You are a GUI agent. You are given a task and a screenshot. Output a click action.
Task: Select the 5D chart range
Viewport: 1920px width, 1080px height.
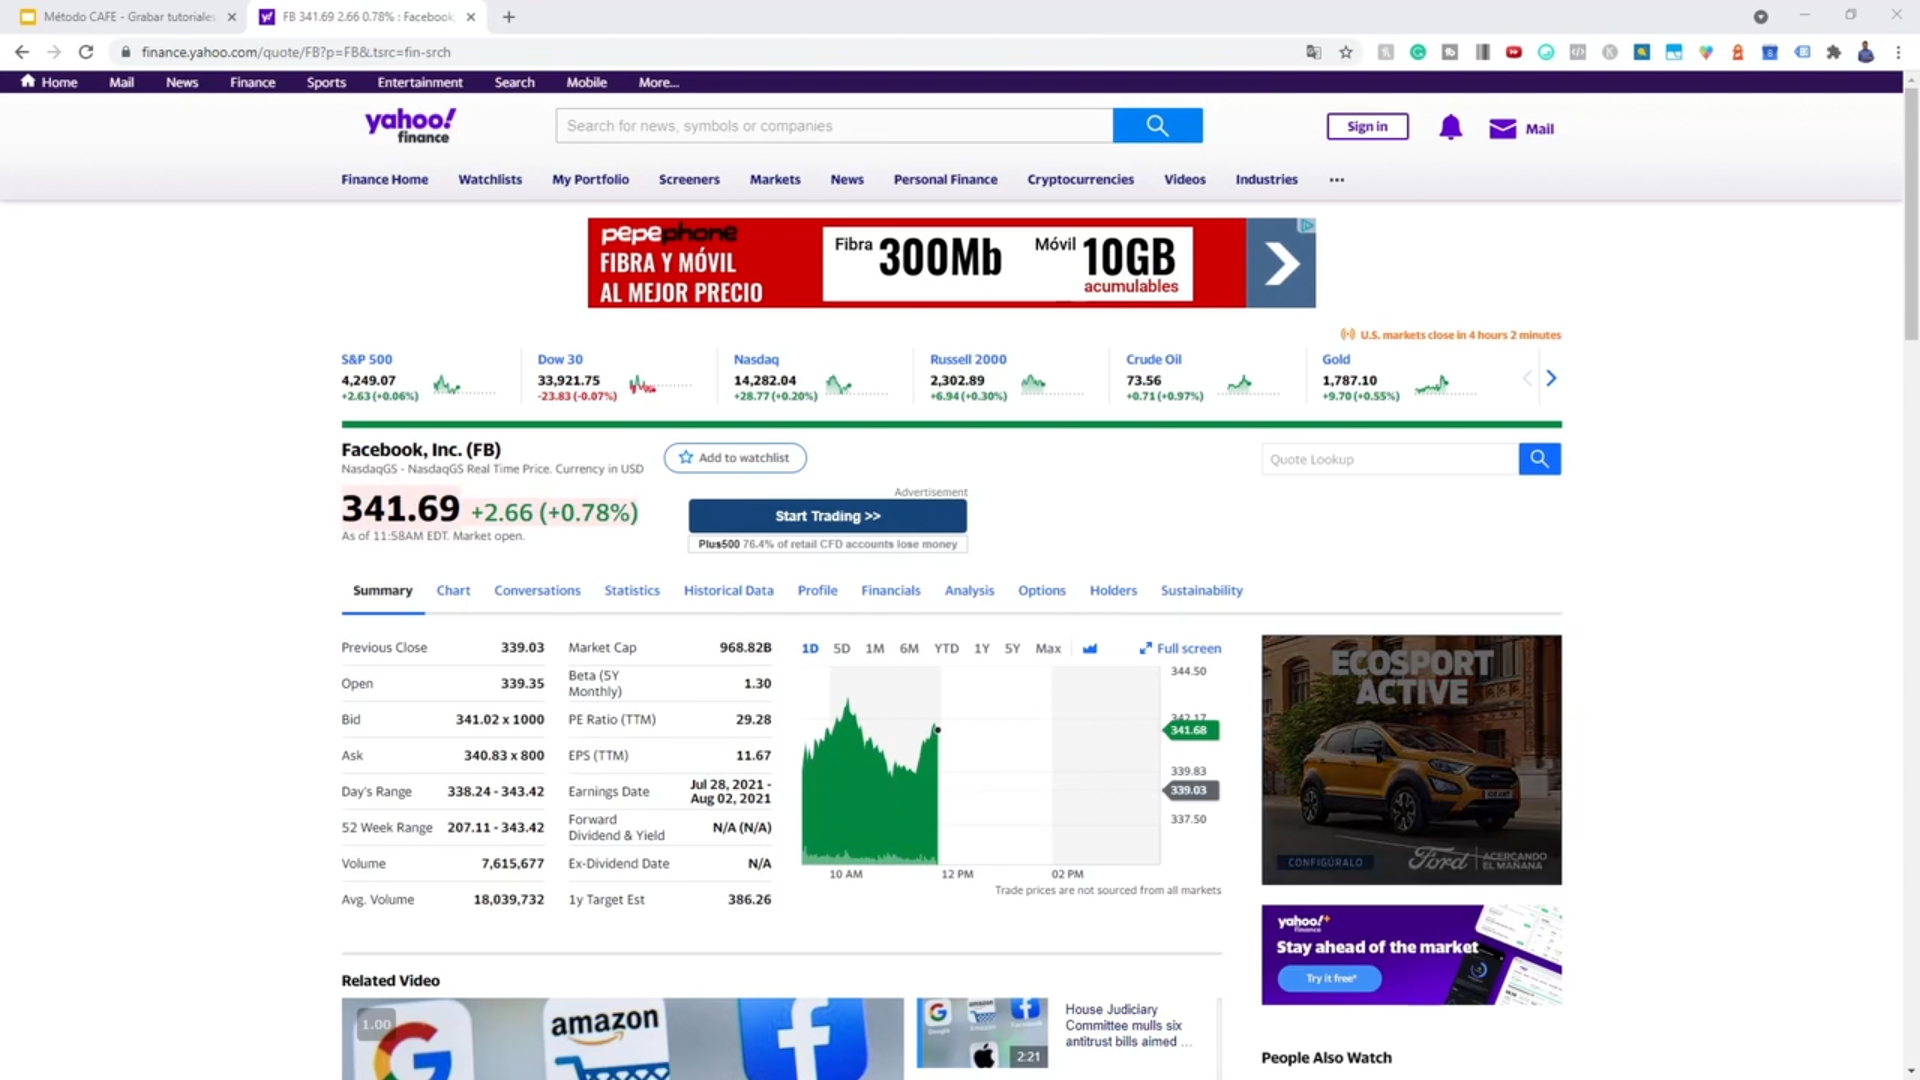[x=842, y=649]
